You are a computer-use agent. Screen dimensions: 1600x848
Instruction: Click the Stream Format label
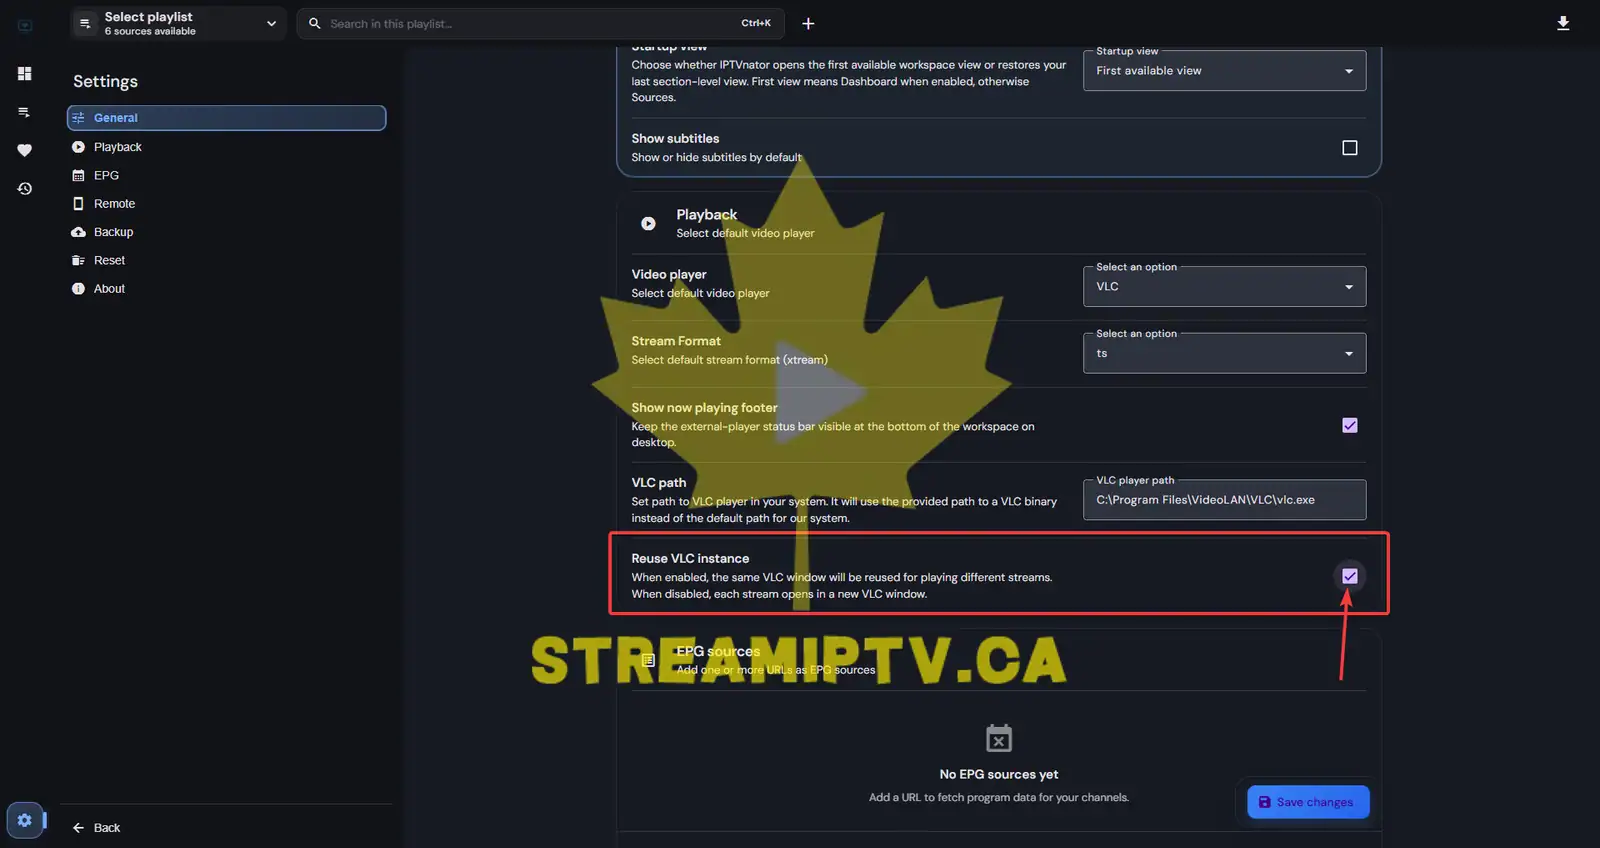click(x=676, y=341)
